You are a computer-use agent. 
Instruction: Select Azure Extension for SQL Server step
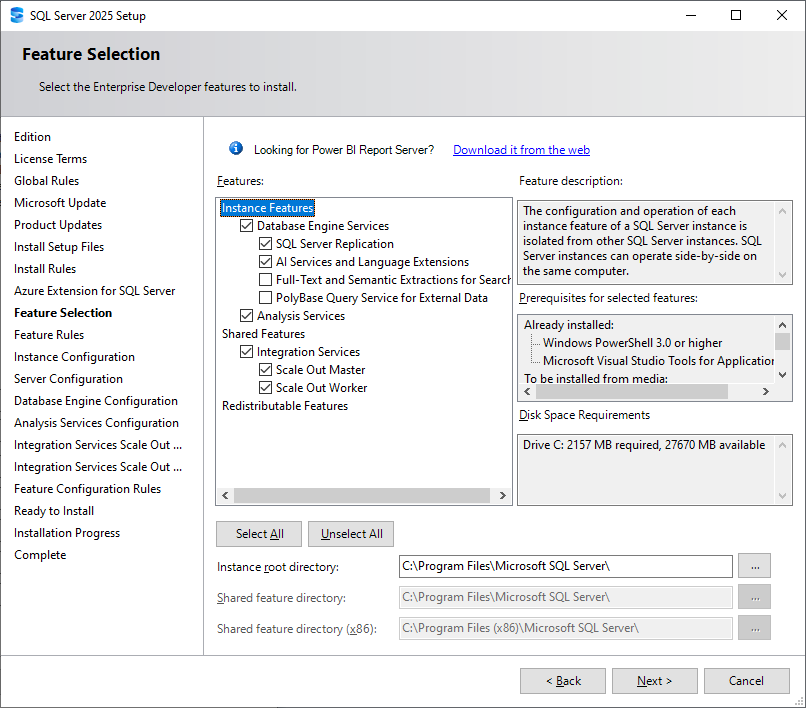95,291
